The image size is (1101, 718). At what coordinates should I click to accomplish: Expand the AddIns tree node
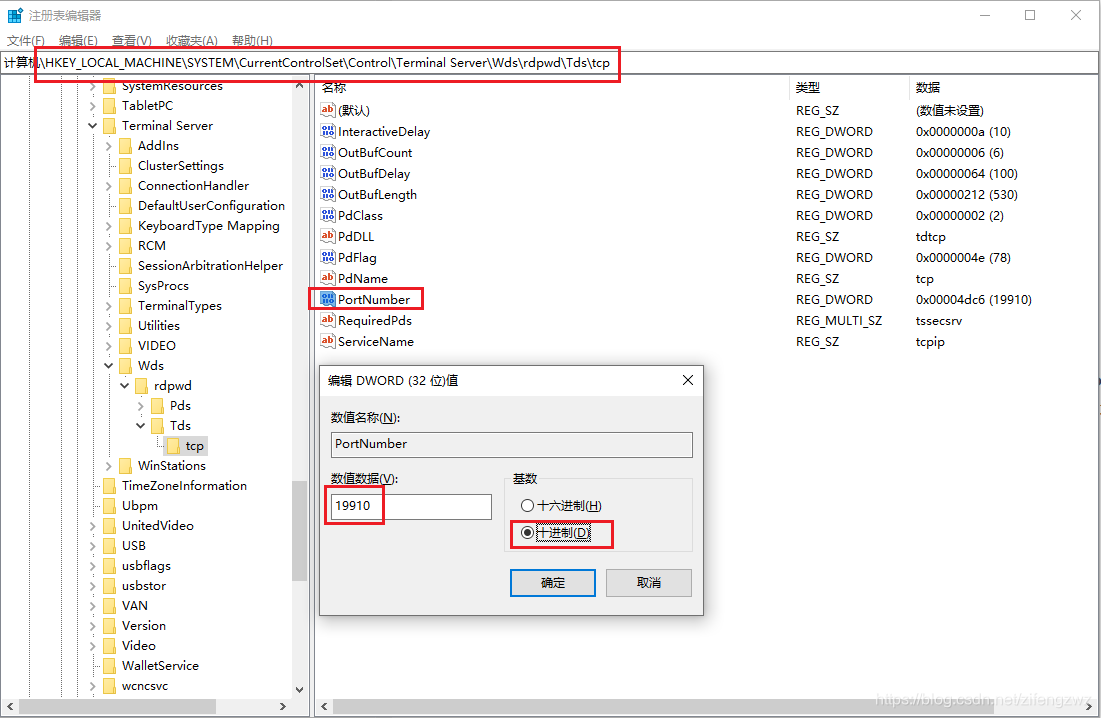click(109, 146)
